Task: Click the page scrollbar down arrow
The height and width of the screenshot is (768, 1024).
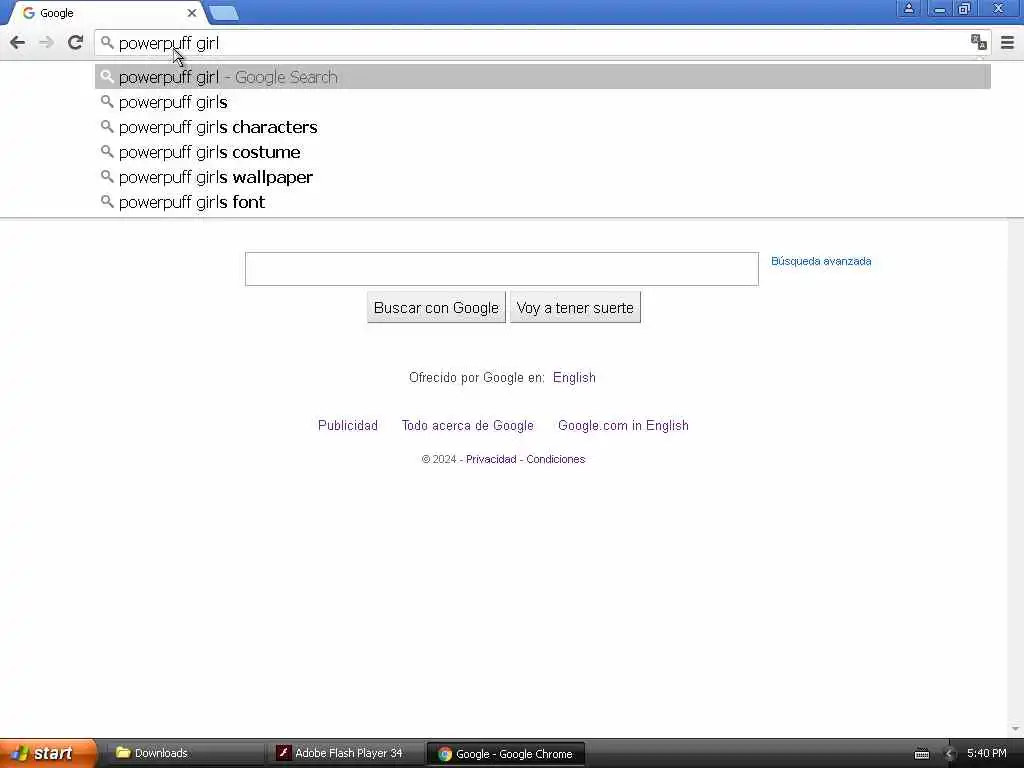Action: [1016, 729]
